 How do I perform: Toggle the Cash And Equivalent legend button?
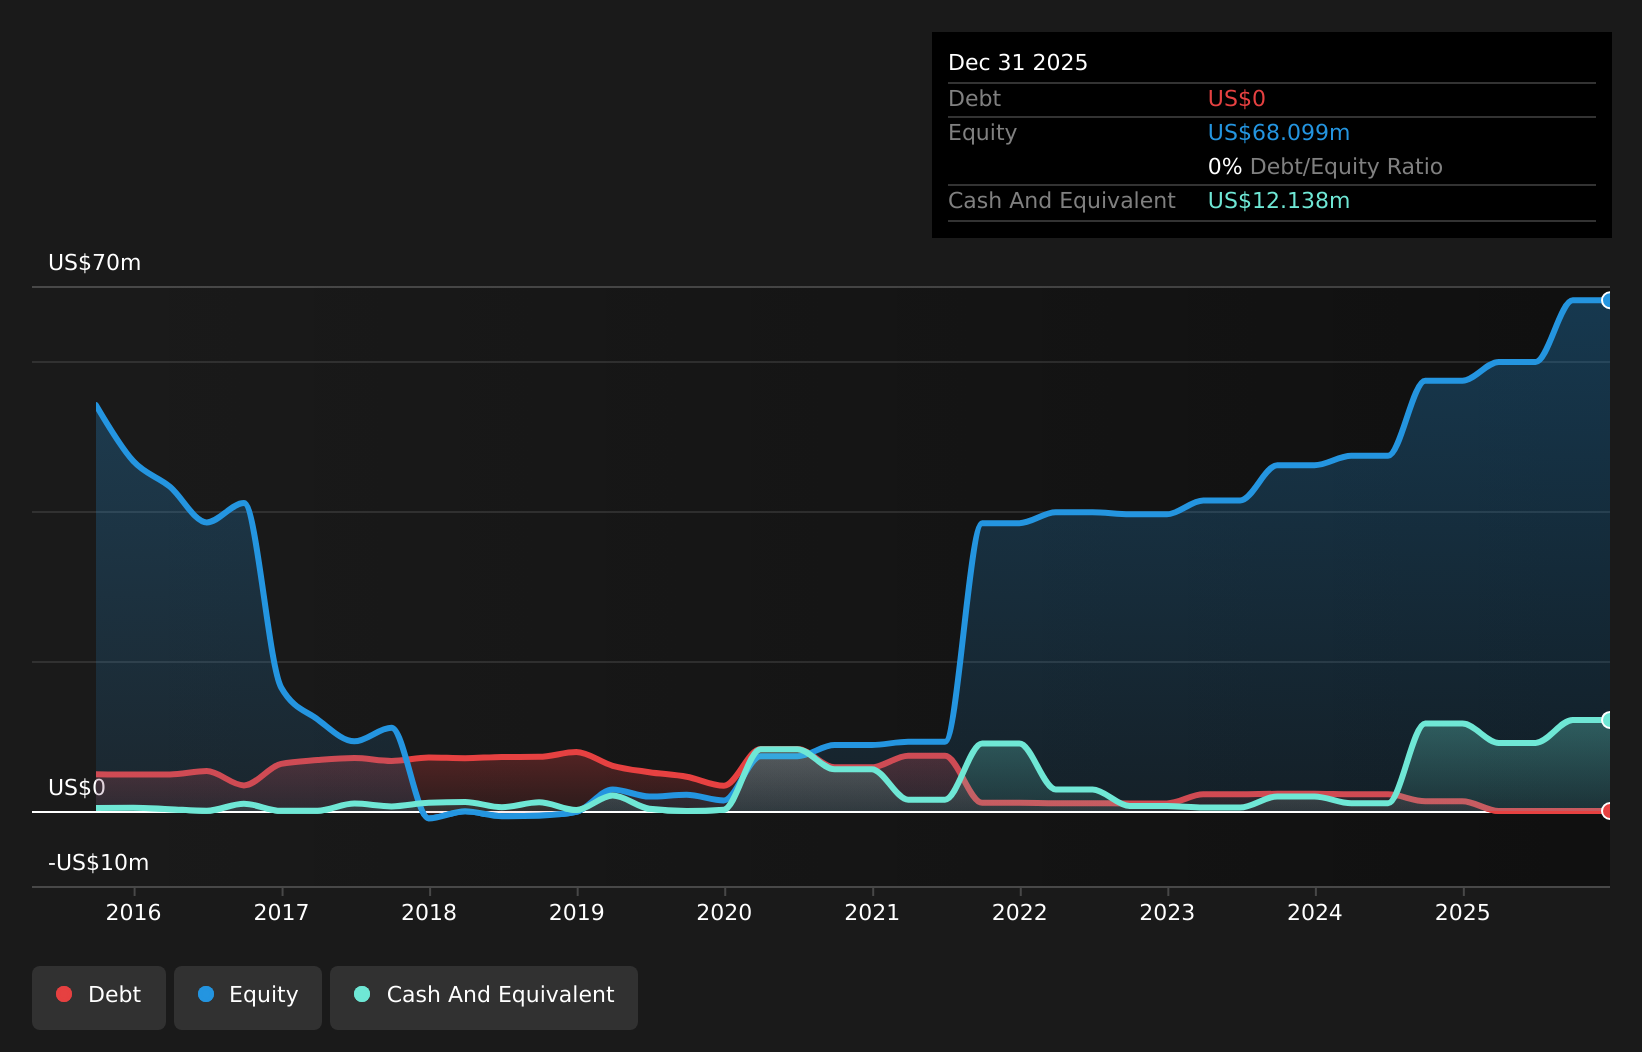pos(484,997)
